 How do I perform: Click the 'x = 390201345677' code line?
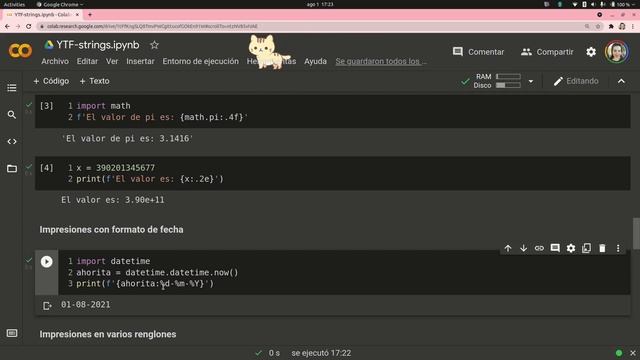point(116,168)
